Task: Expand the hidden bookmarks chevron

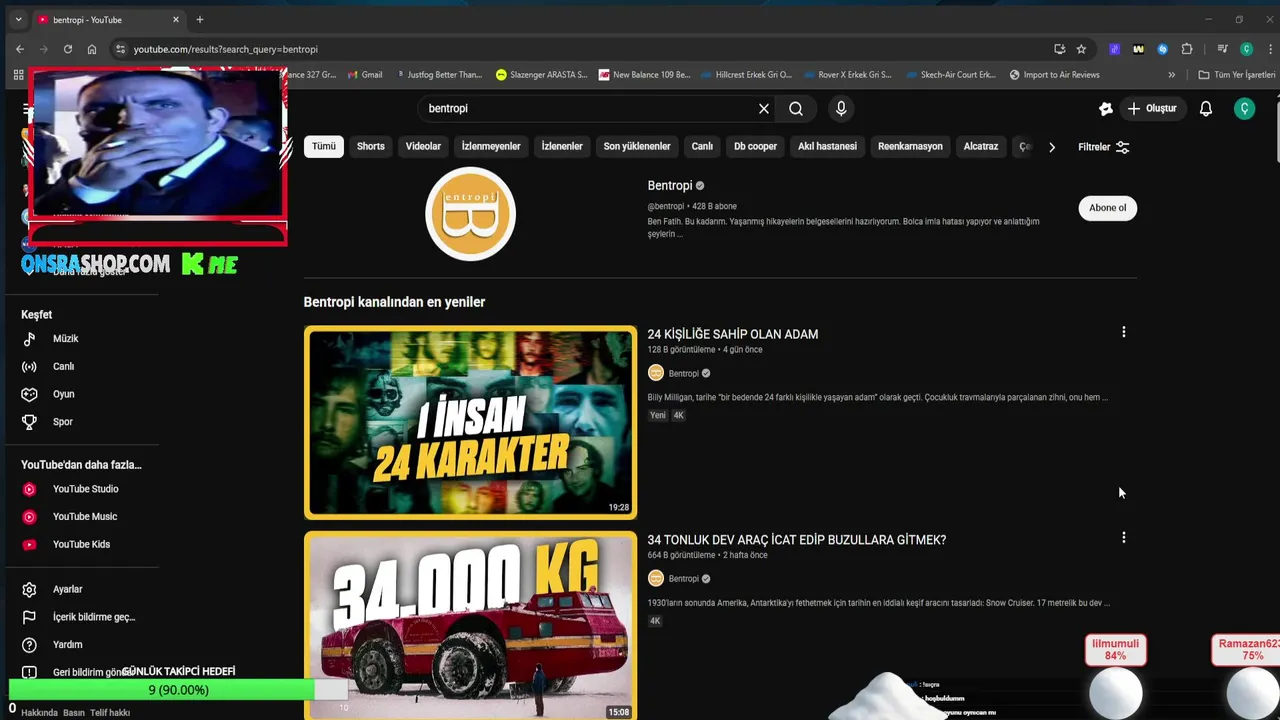Action: pos(1172,75)
